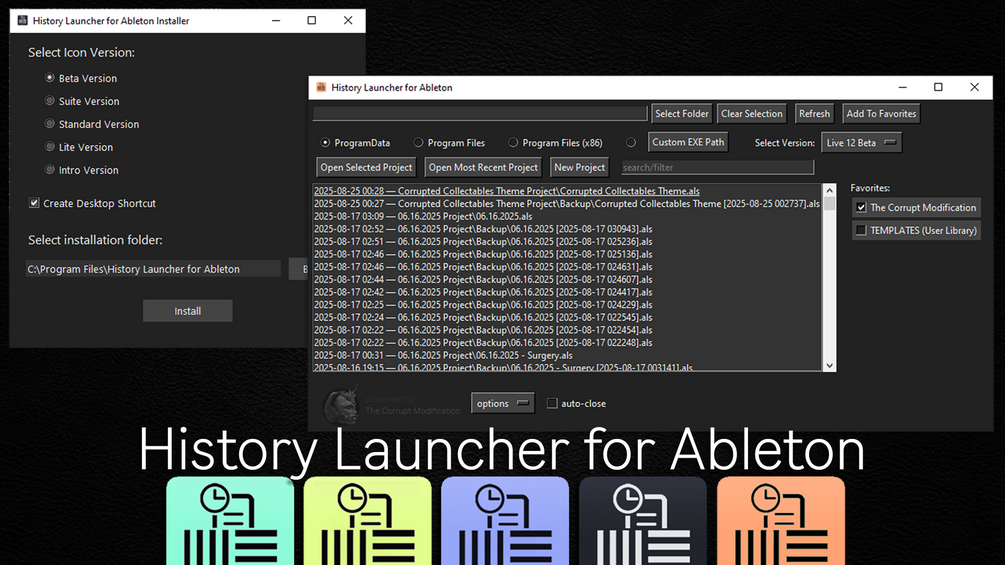Click the Refresh button

coord(814,113)
